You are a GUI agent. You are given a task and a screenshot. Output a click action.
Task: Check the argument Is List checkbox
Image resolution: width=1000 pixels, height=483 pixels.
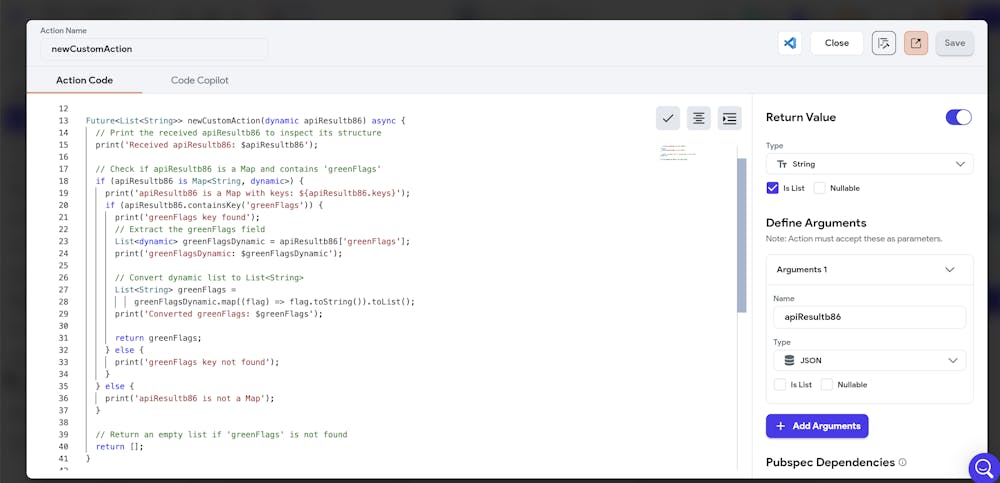[779, 384]
